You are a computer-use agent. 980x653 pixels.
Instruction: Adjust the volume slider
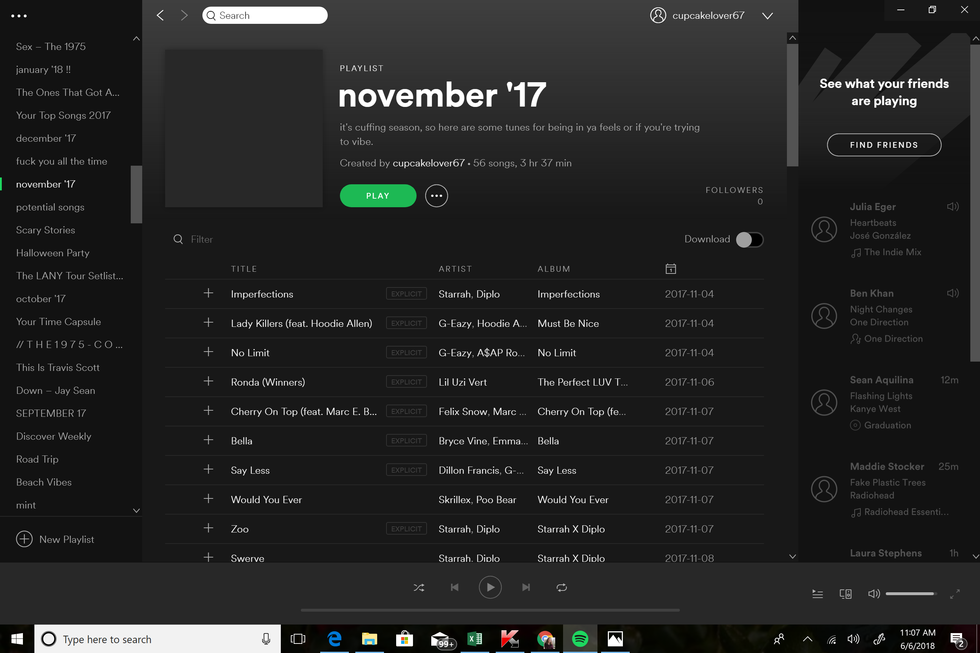tap(910, 594)
